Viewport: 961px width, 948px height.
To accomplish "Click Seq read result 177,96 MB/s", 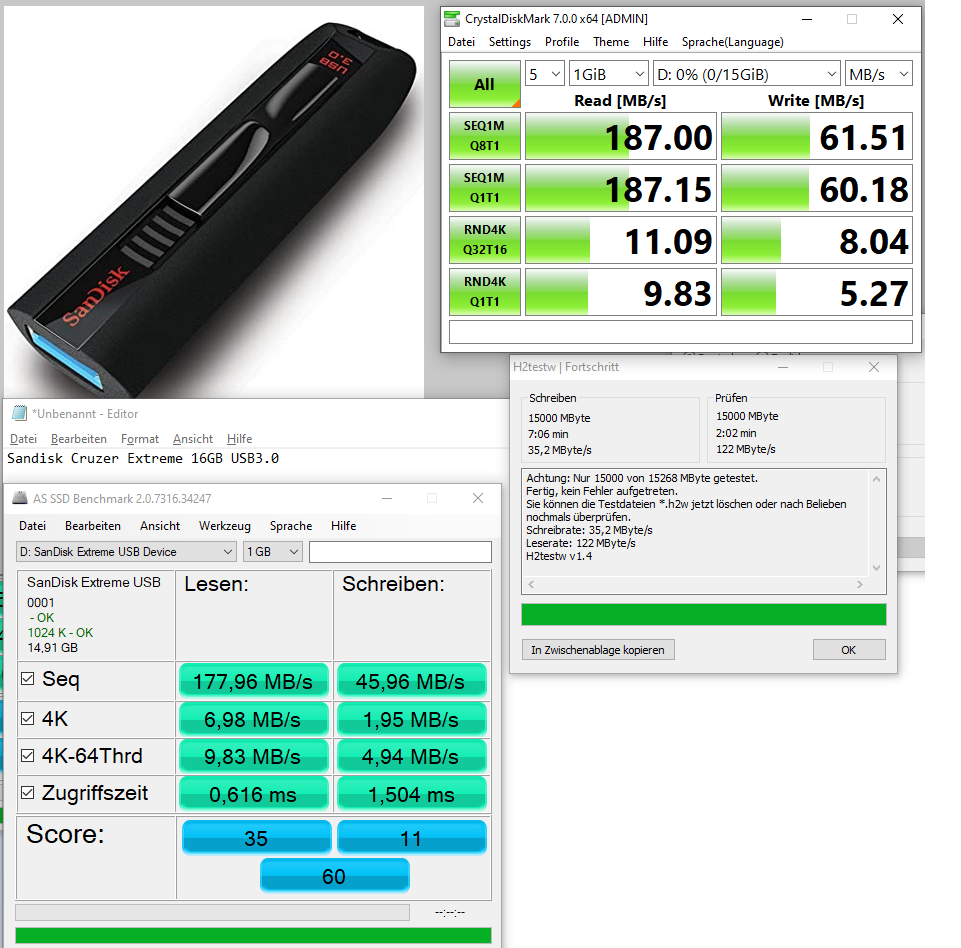I will (x=253, y=681).
